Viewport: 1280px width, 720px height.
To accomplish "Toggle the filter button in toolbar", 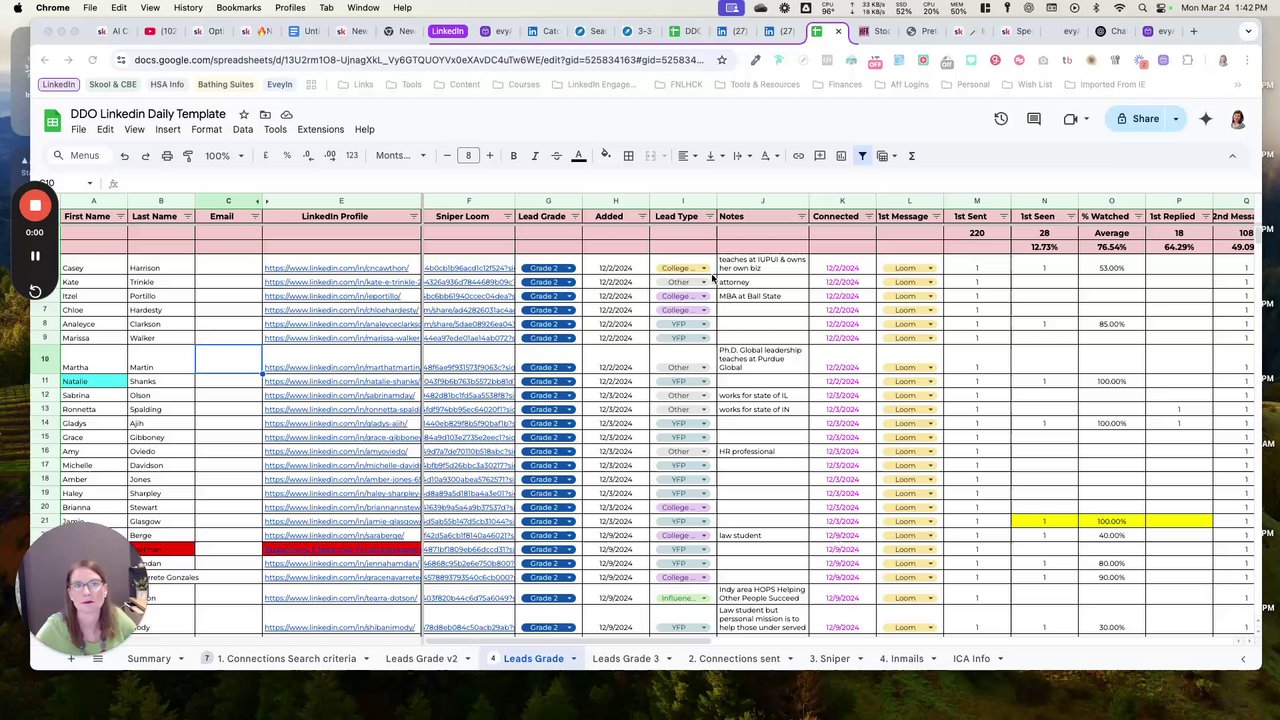I will tap(862, 156).
